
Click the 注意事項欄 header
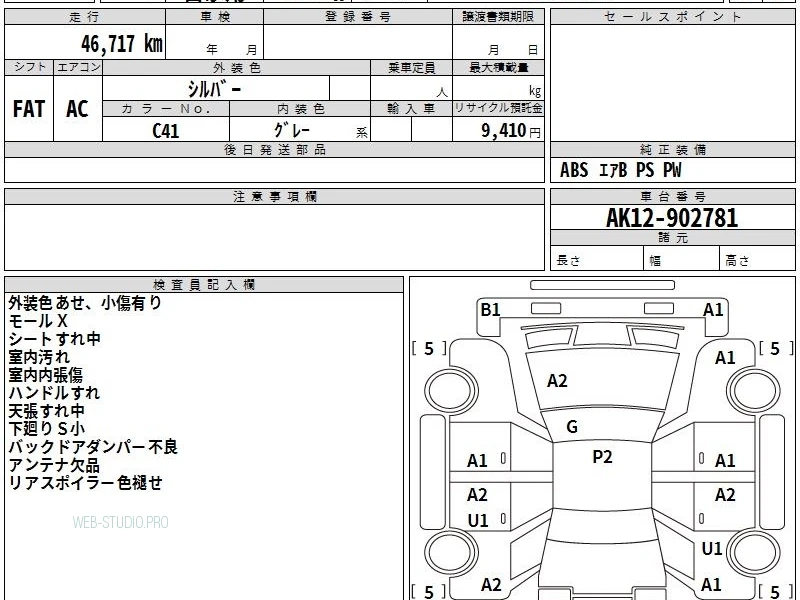pos(274,196)
